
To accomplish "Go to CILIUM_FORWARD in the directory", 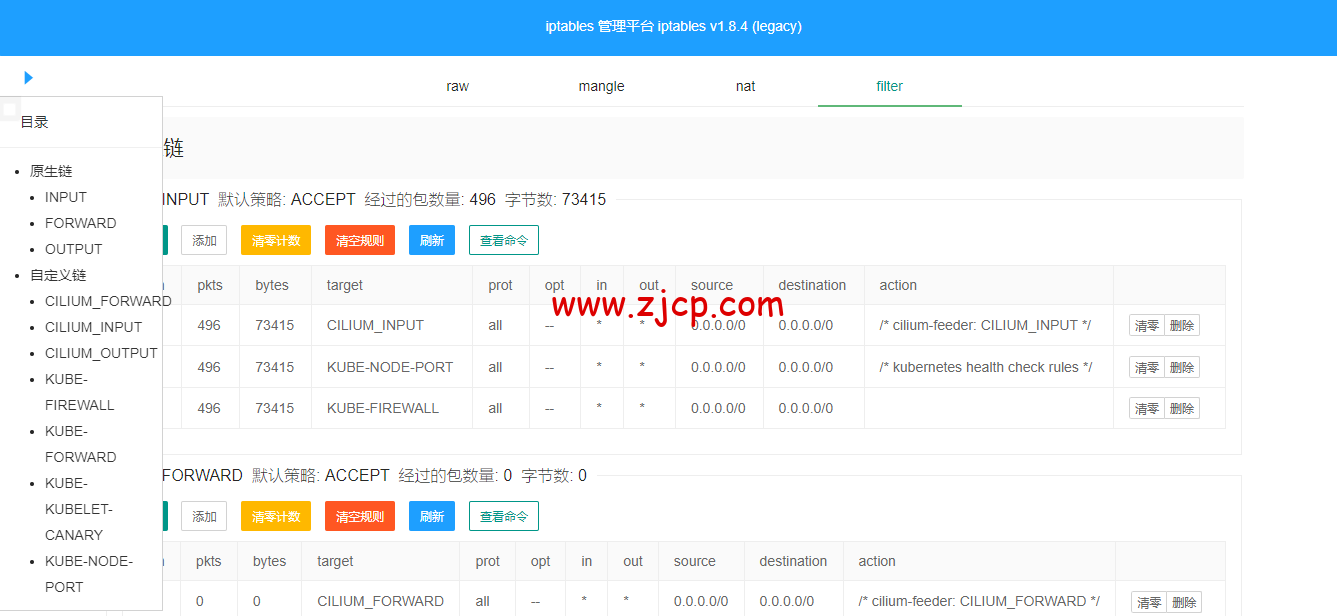I will click(x=108, y=301).
